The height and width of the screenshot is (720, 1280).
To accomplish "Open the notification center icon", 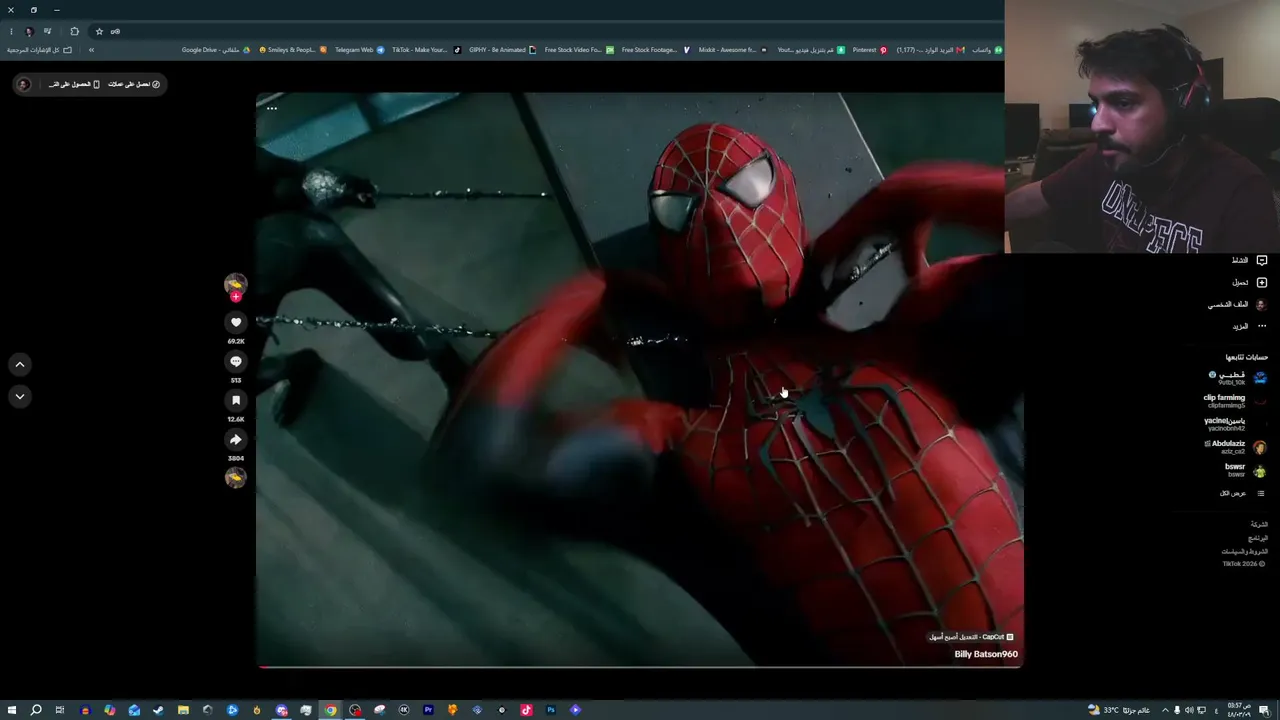I will click(x=1265, y=710).
